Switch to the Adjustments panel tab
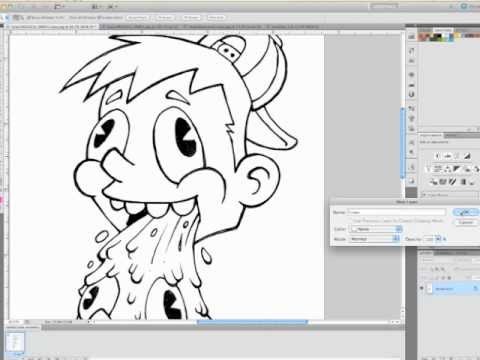Viewport: 480px width, 360px height. (x=430, y=135)
